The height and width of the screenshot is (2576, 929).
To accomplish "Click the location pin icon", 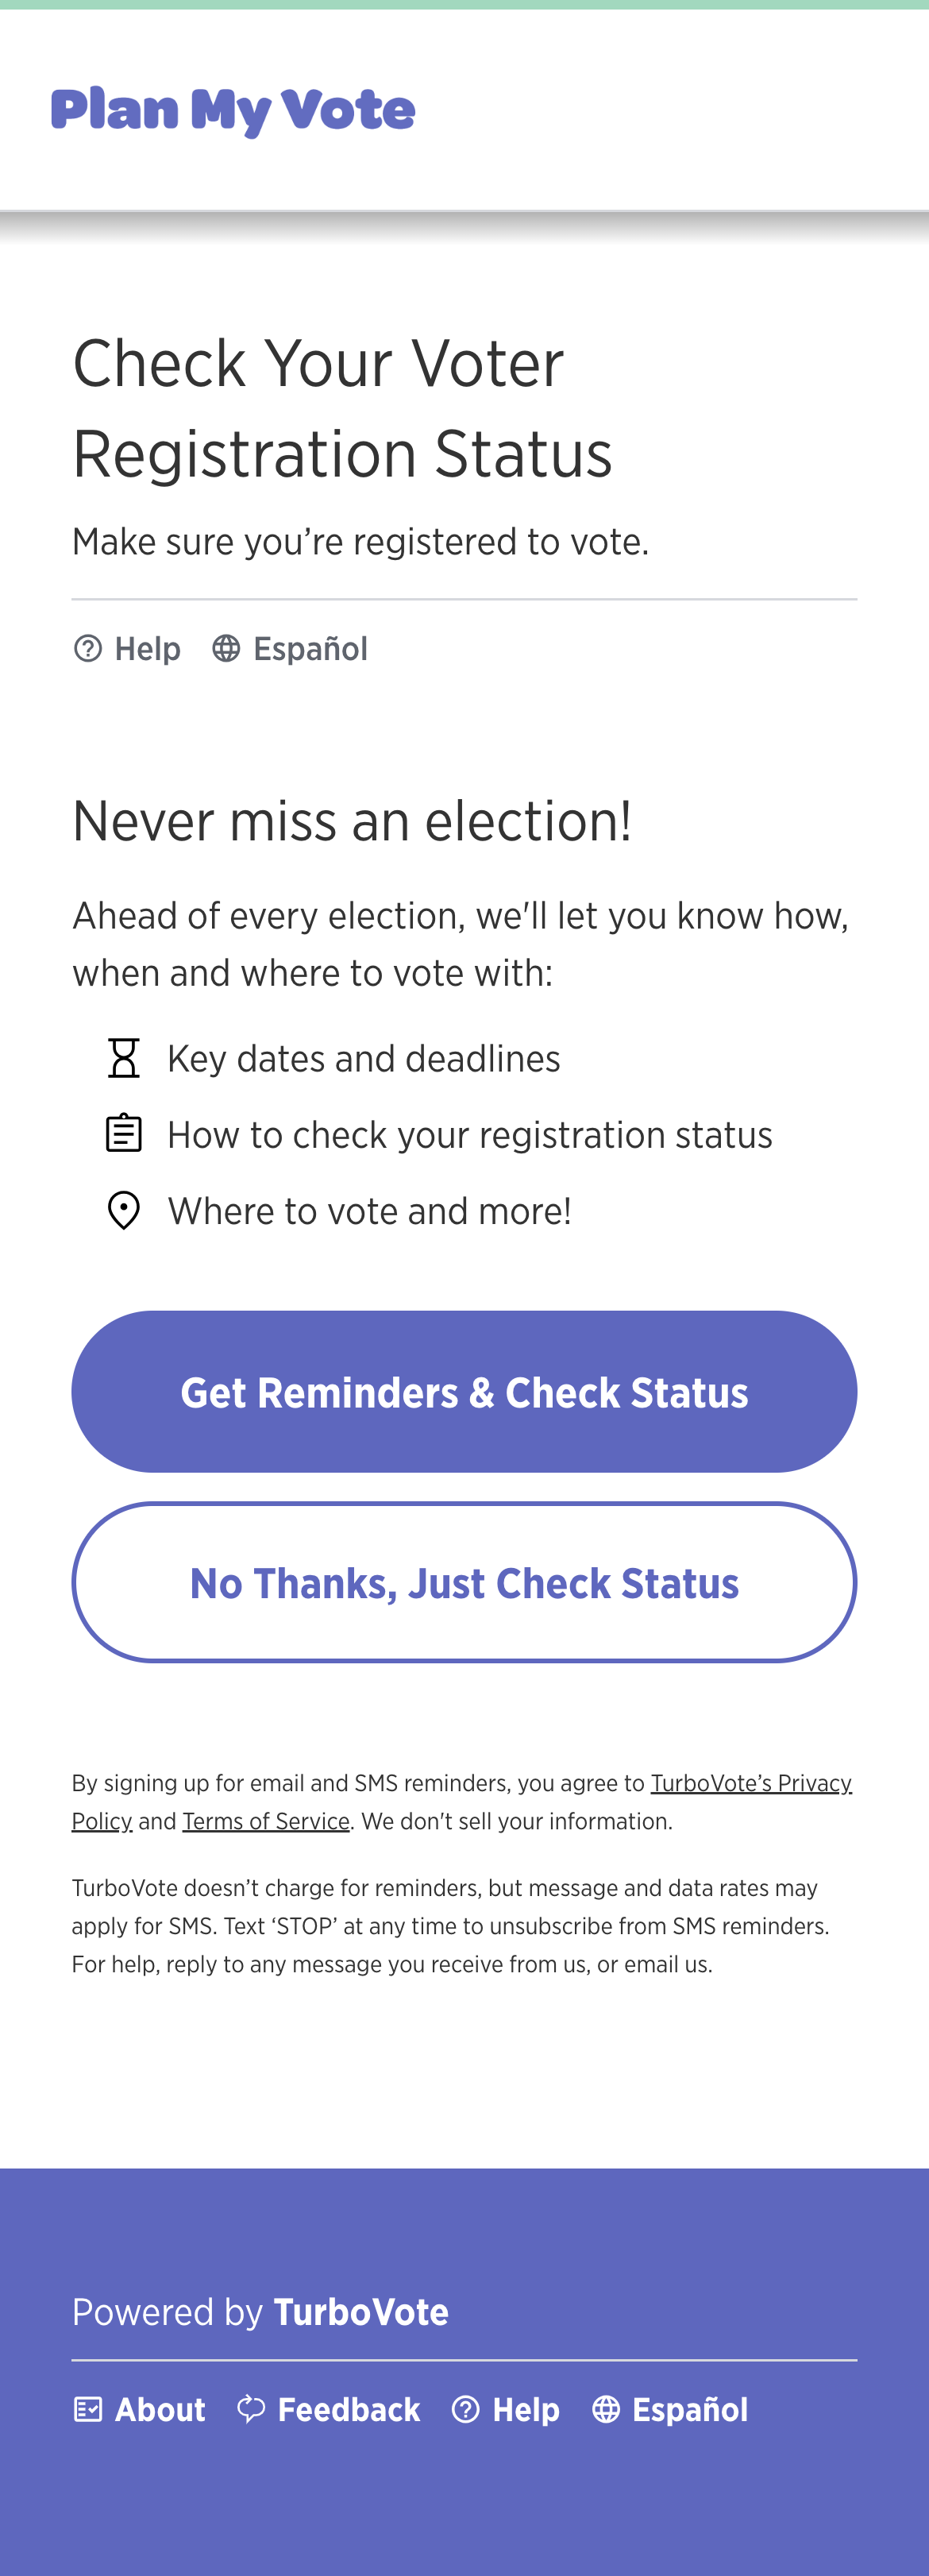I will point(123,1210).
